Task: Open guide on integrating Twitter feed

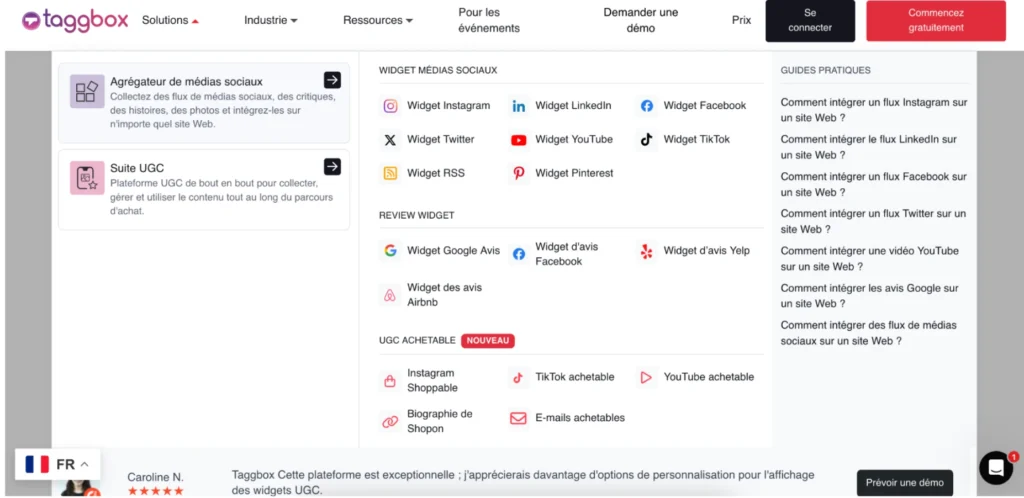Action: click(873, 222)
